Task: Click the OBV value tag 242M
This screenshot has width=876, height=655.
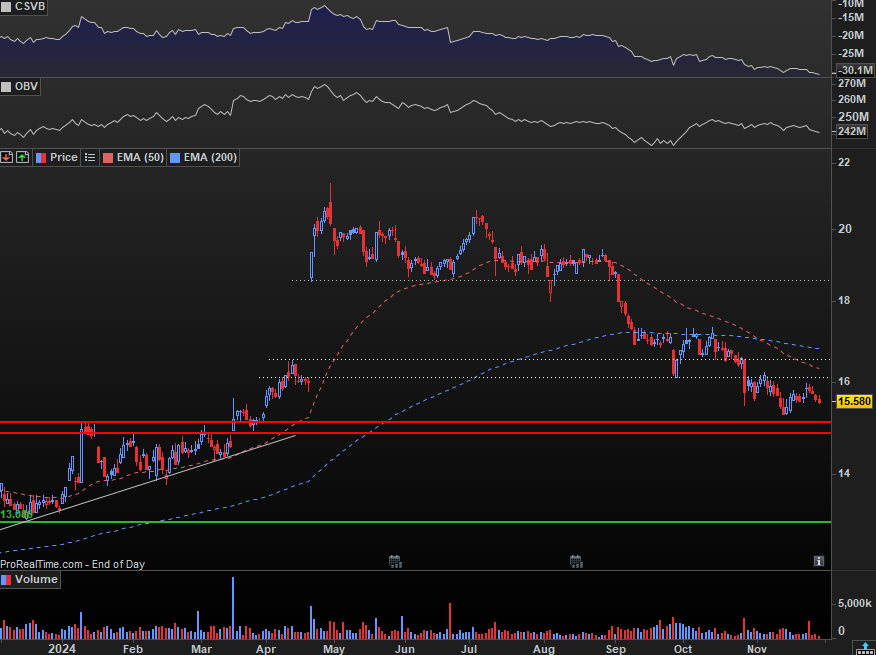Action: (x=853, y=132)
